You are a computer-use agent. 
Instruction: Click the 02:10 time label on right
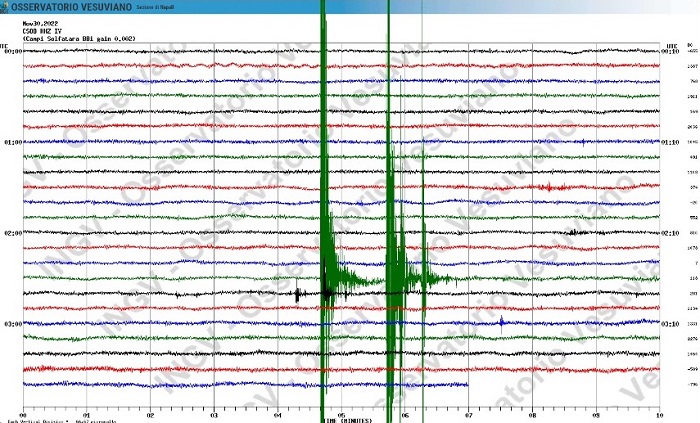[671, 234]
